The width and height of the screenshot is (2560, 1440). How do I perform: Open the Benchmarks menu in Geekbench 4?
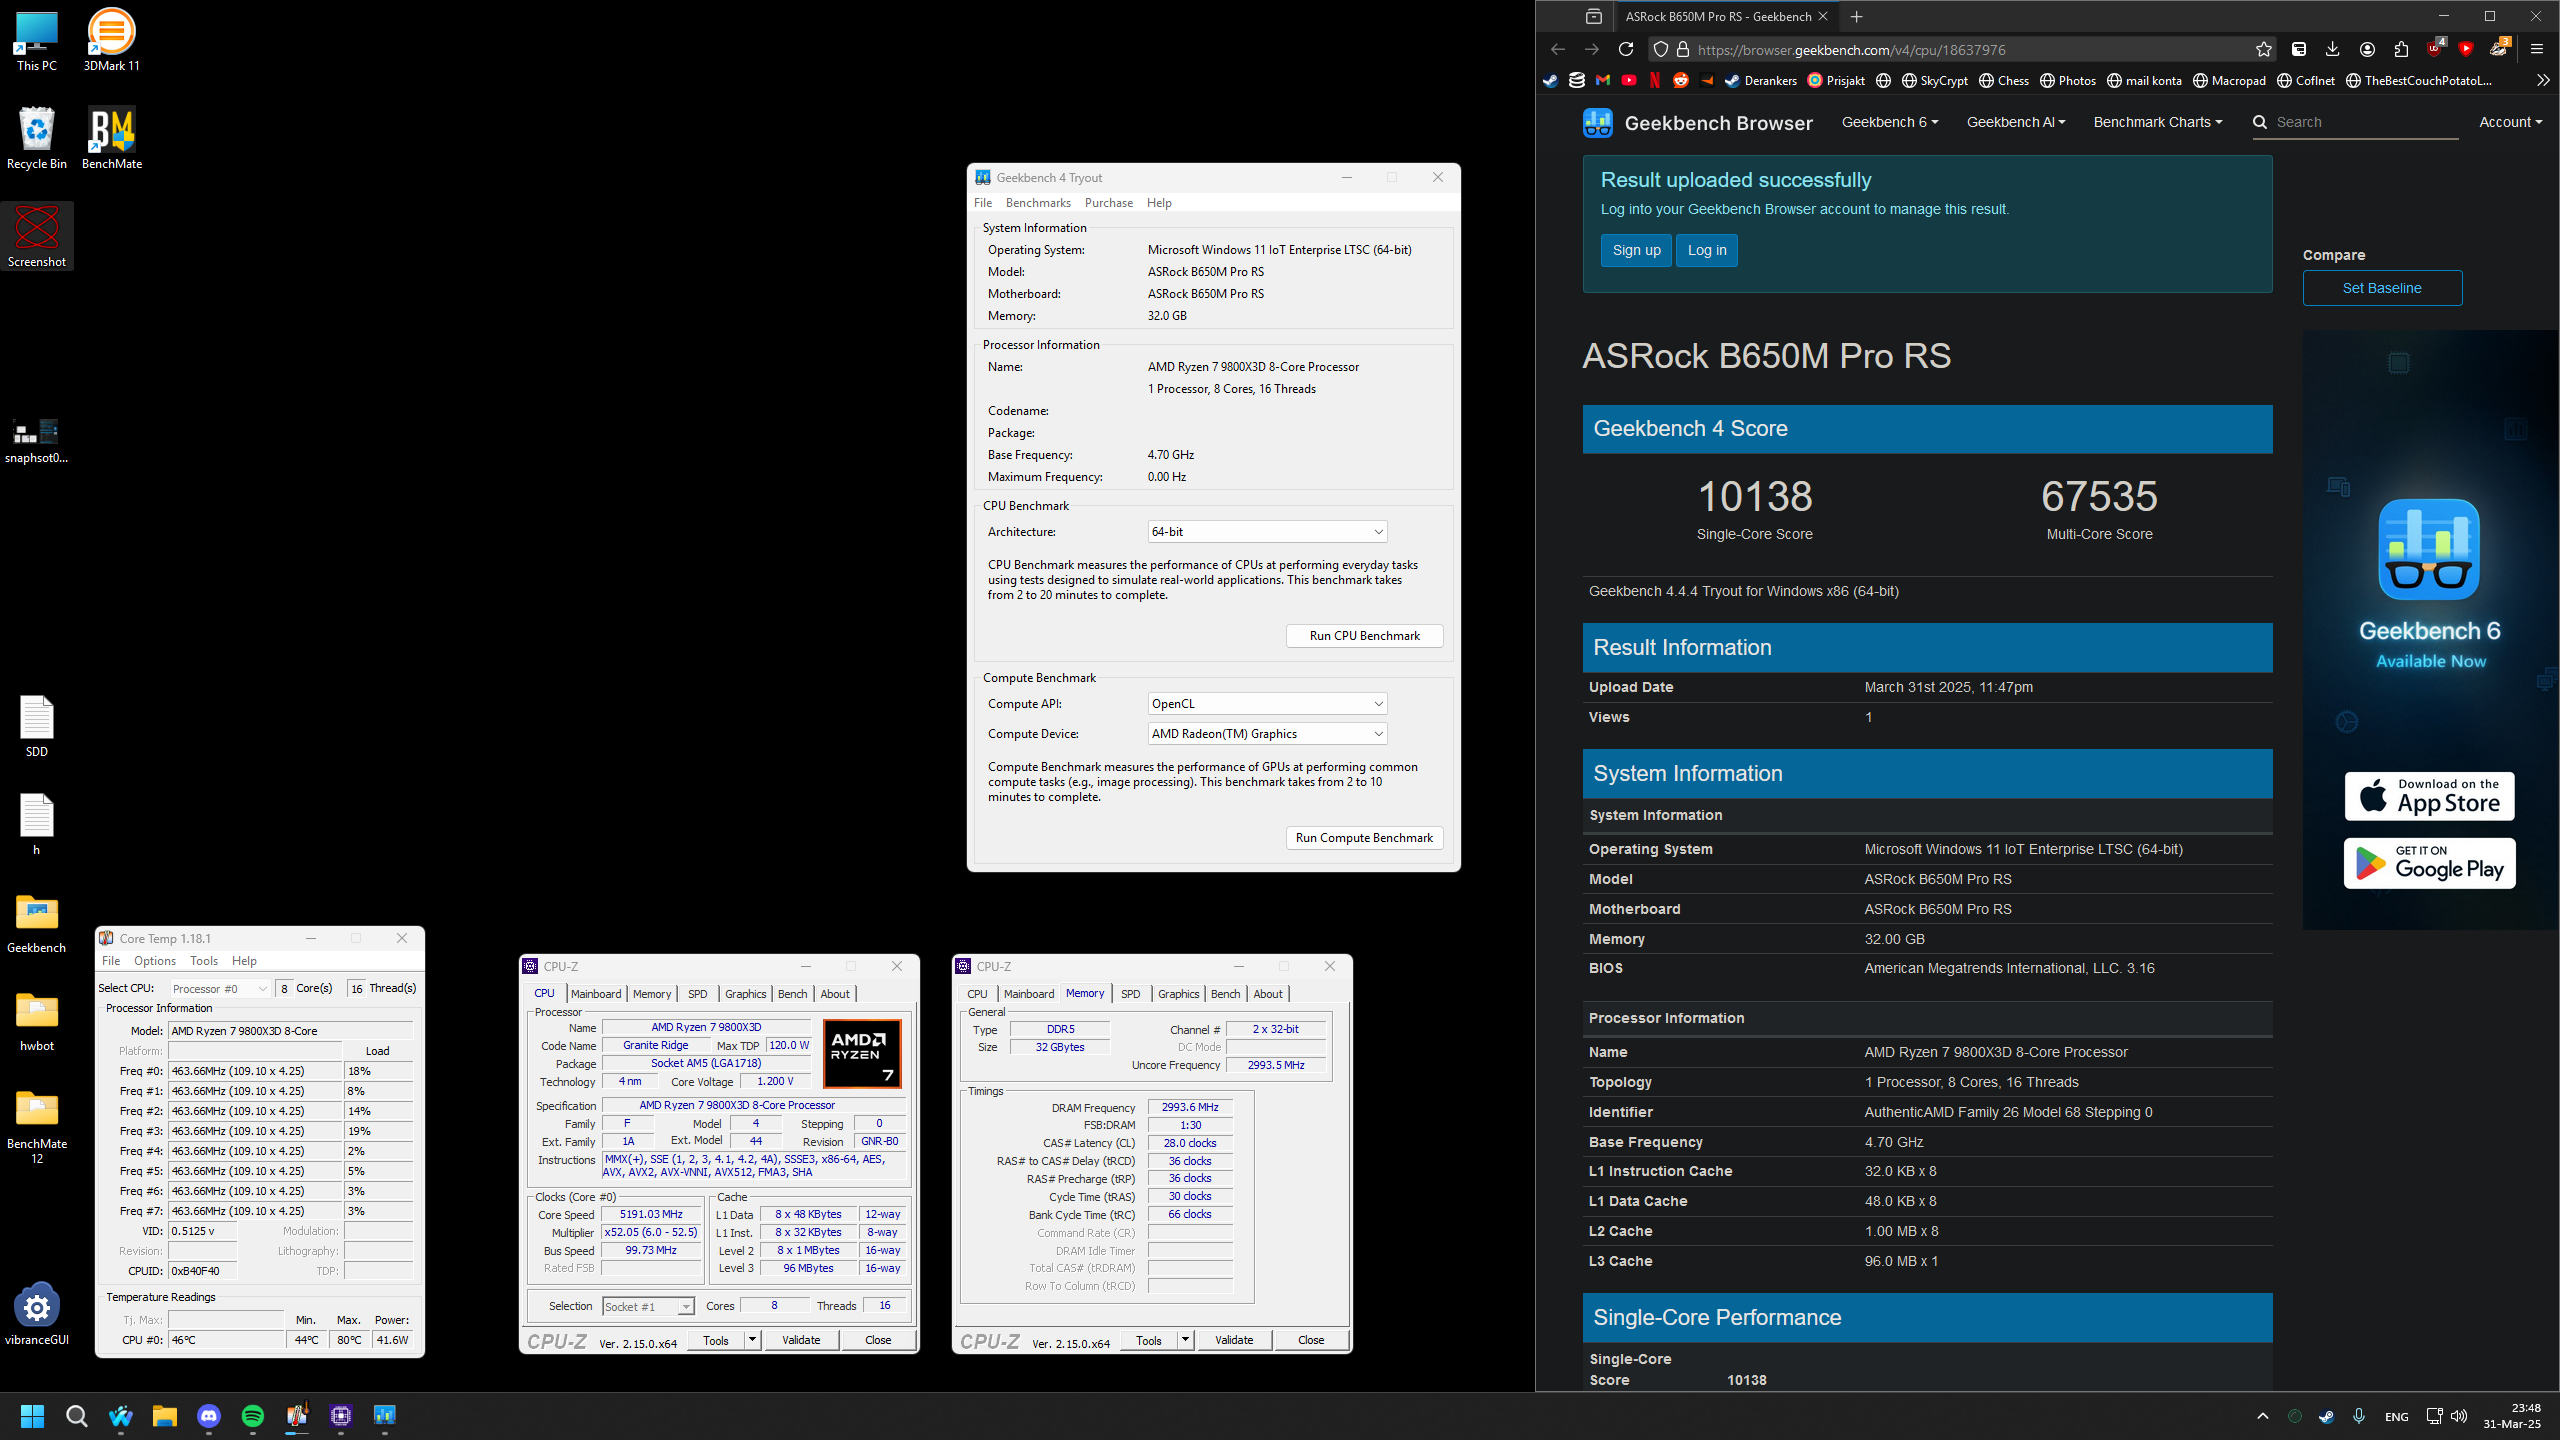point(1038,203)
